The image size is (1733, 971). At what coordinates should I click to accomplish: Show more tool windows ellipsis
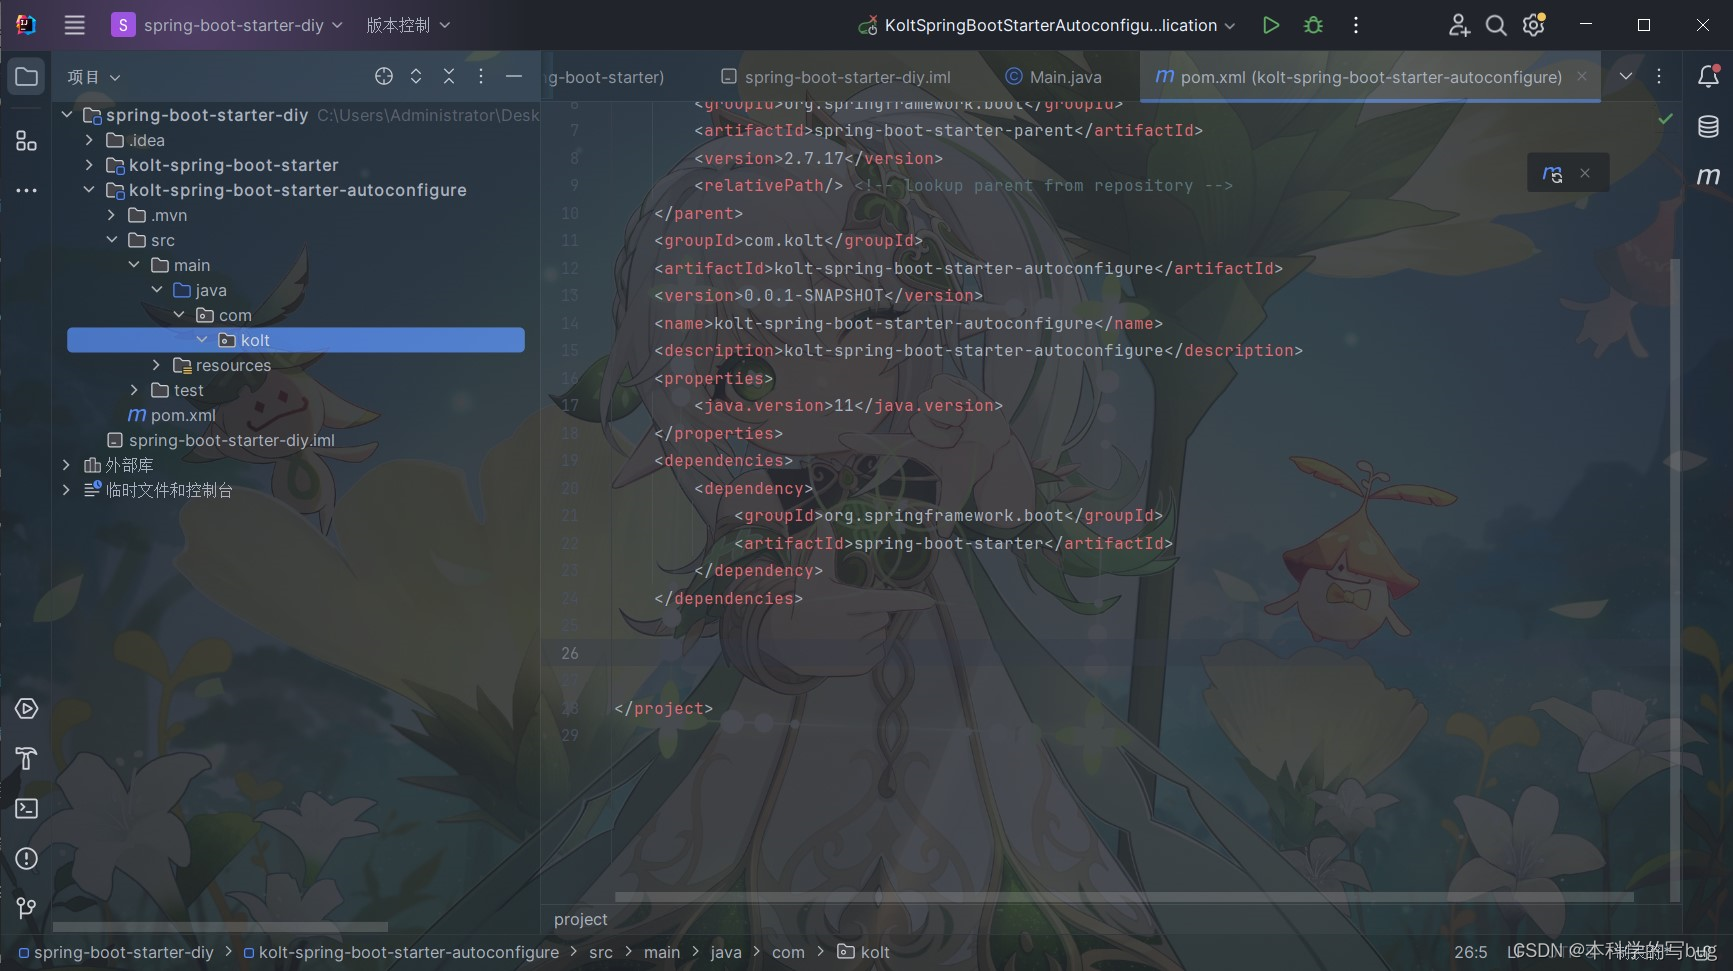point(27,190)
